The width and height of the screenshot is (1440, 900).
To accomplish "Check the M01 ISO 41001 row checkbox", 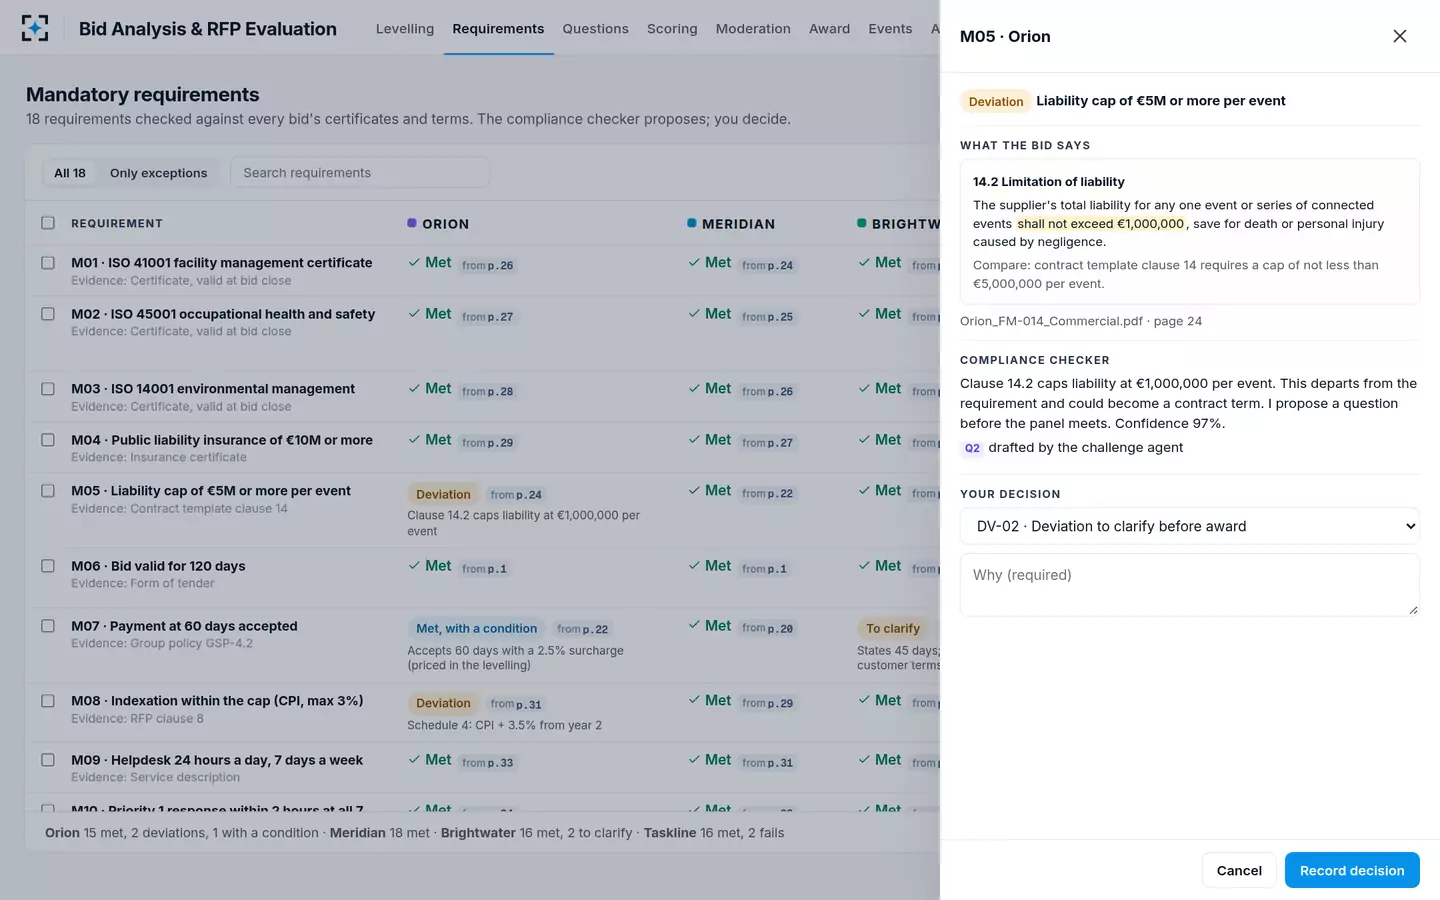I will 48,263.
